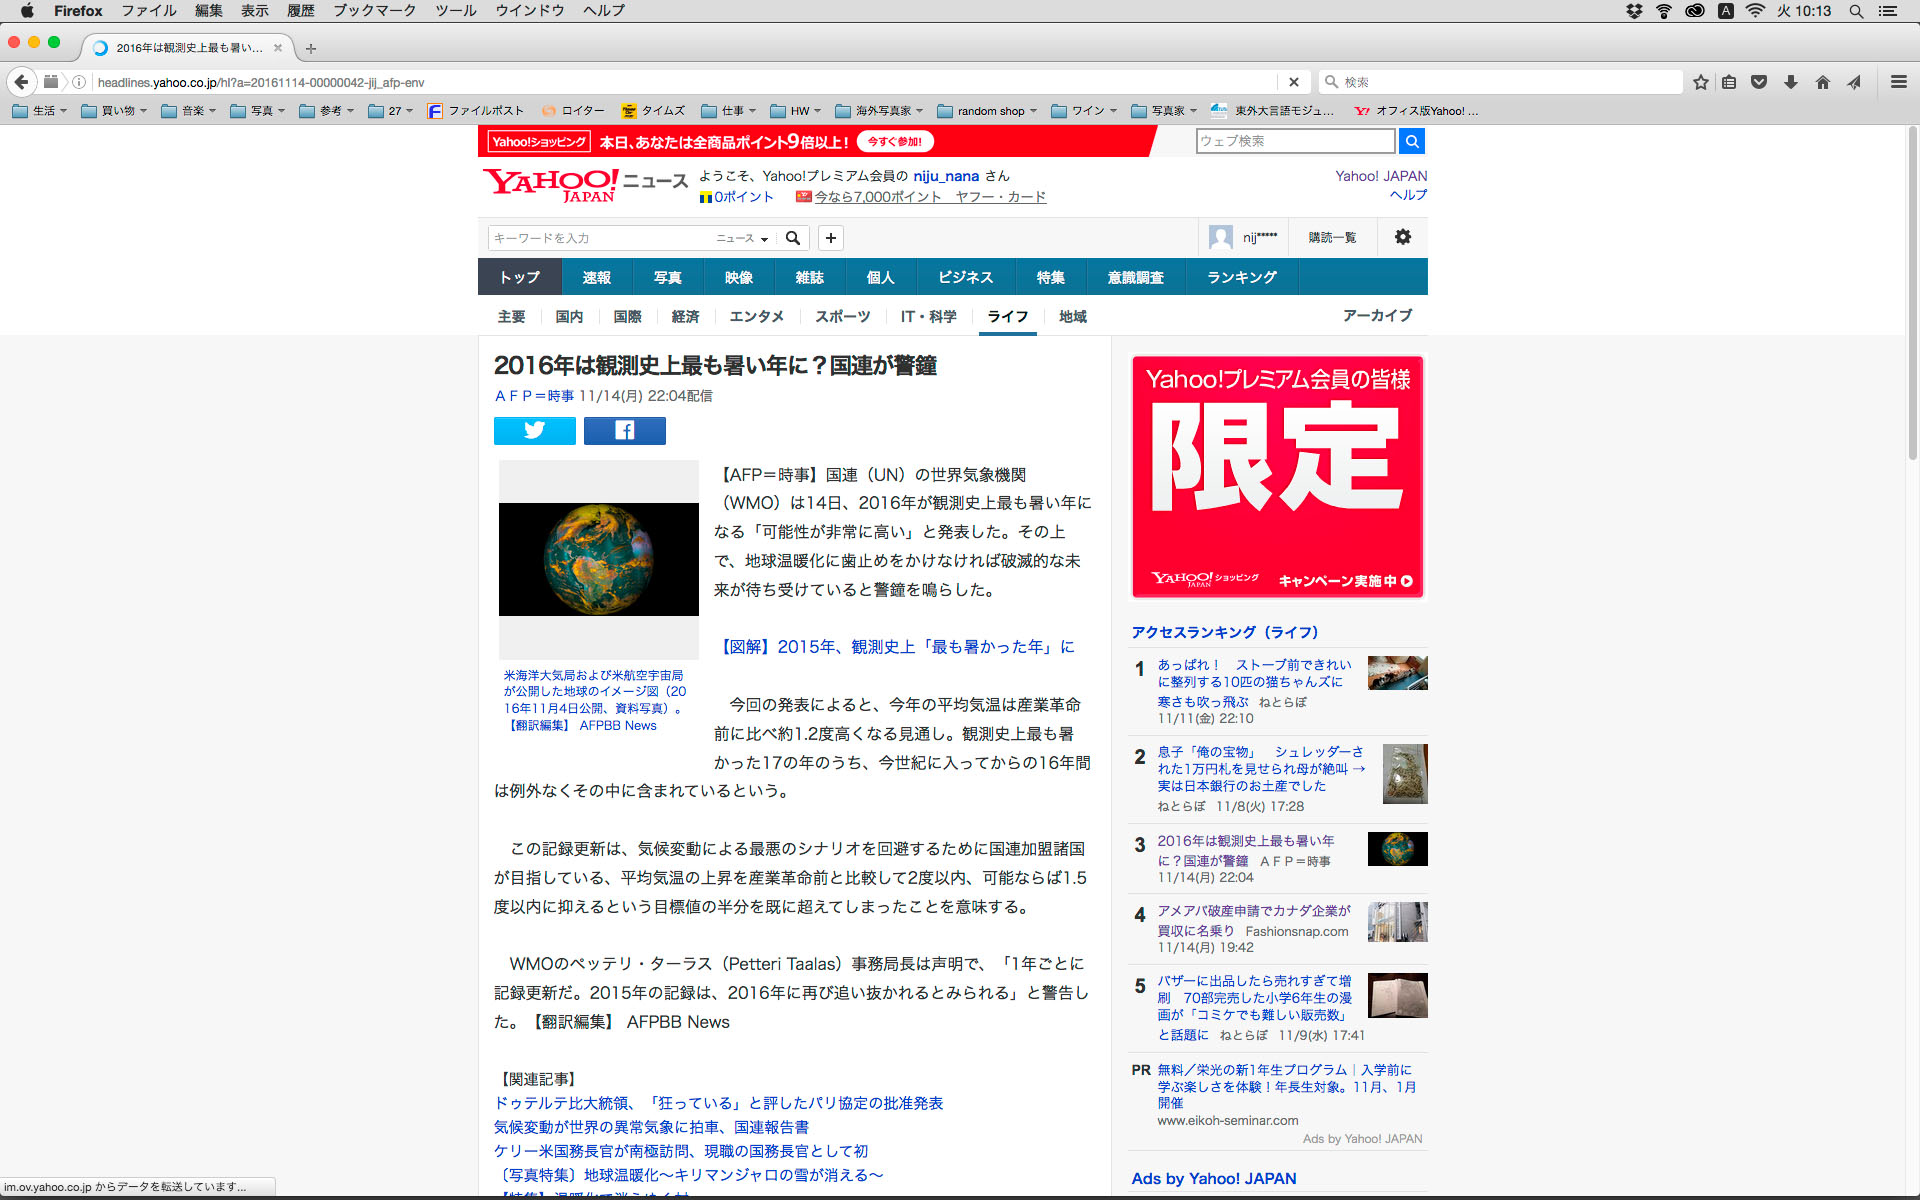Viewport: 1920px width, 1200px height.
Task: Open the 2015年 最も暑かった年 図解 link
Action: tap(897, 647)
